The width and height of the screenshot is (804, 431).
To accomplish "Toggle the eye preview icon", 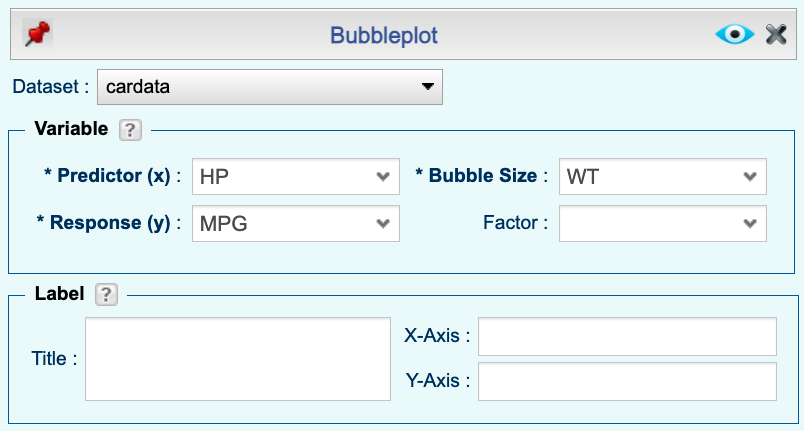I will [x=734, y=35].
